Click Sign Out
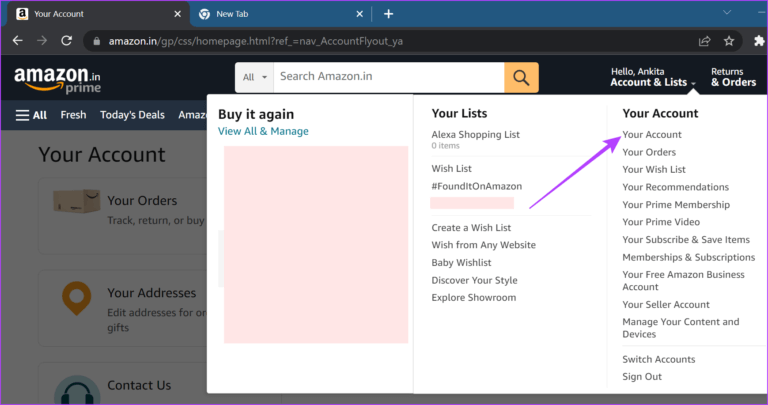Screen dimensions: 768x405 pyautogui.click(x=642, y=377)
